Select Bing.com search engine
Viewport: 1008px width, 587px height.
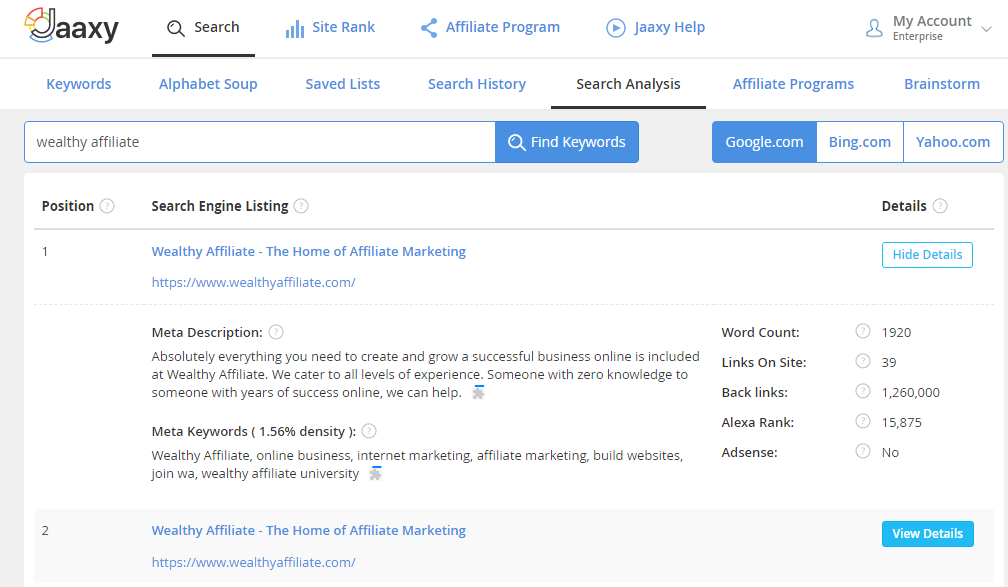860,142
